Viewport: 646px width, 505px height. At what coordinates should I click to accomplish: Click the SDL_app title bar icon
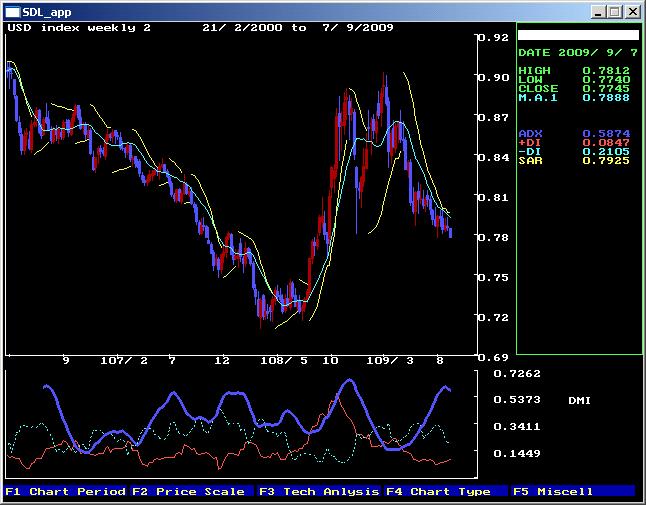(12, 12)
